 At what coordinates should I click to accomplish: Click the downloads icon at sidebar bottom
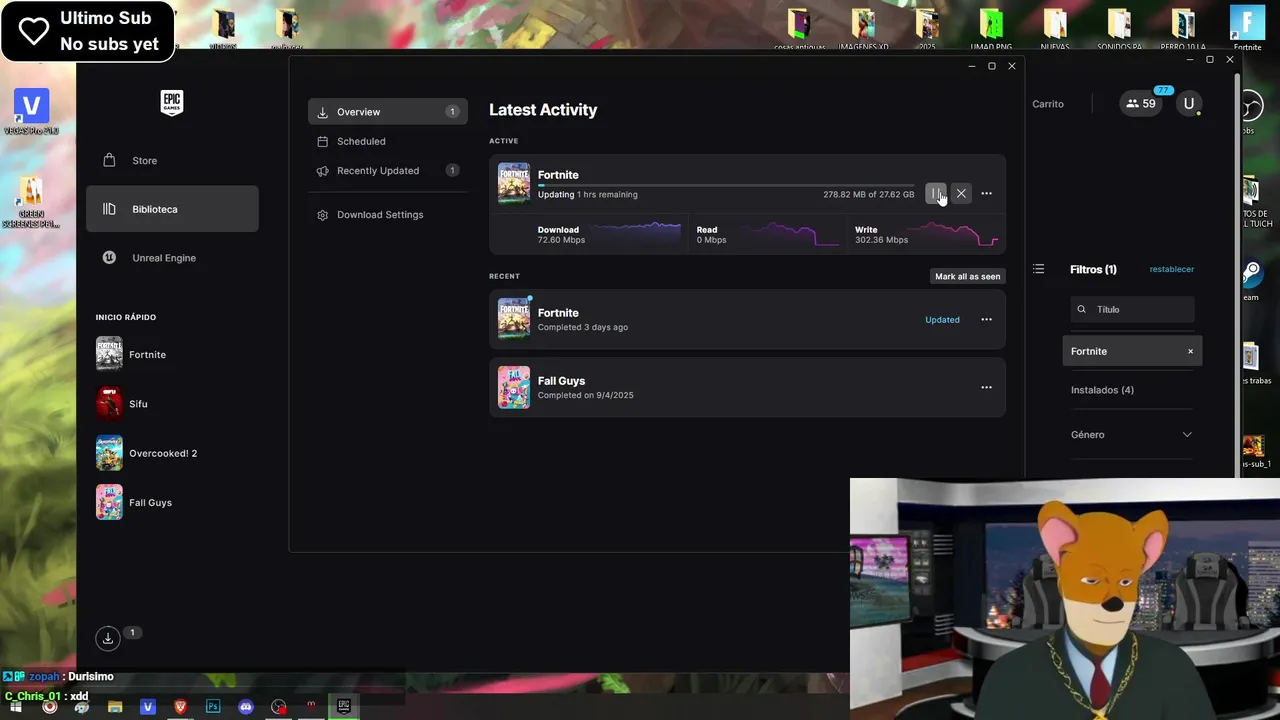tap(107, 638)
